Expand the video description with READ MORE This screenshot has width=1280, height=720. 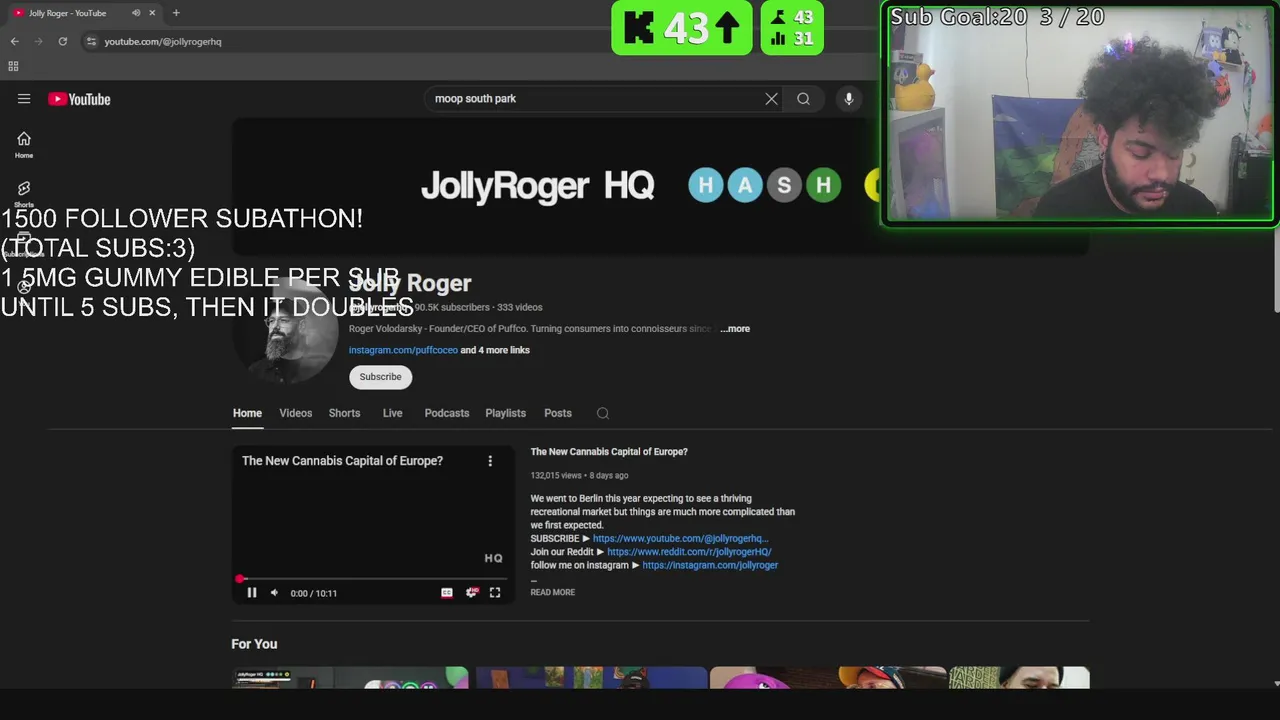552,592
